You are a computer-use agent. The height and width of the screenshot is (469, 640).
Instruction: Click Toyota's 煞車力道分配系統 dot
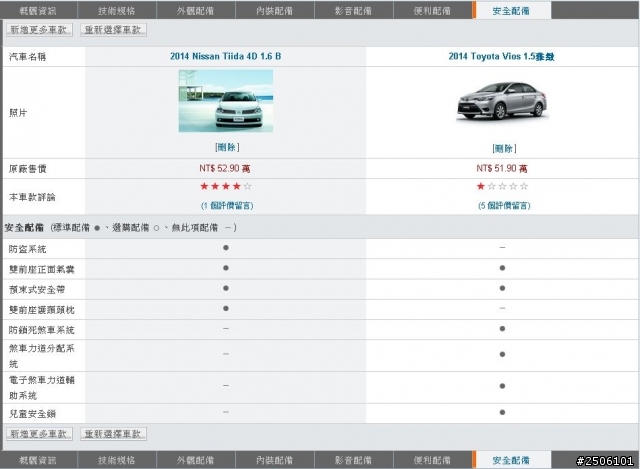[502, 354]
